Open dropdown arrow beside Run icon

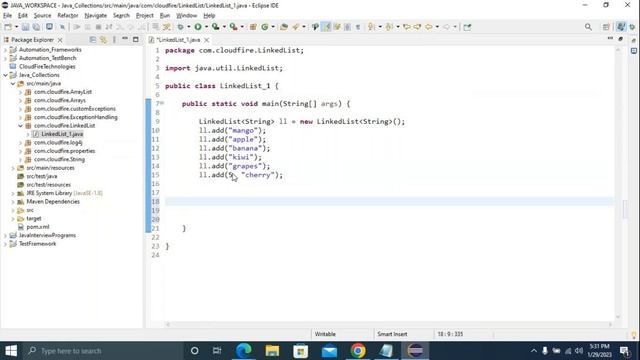point(206,27)
